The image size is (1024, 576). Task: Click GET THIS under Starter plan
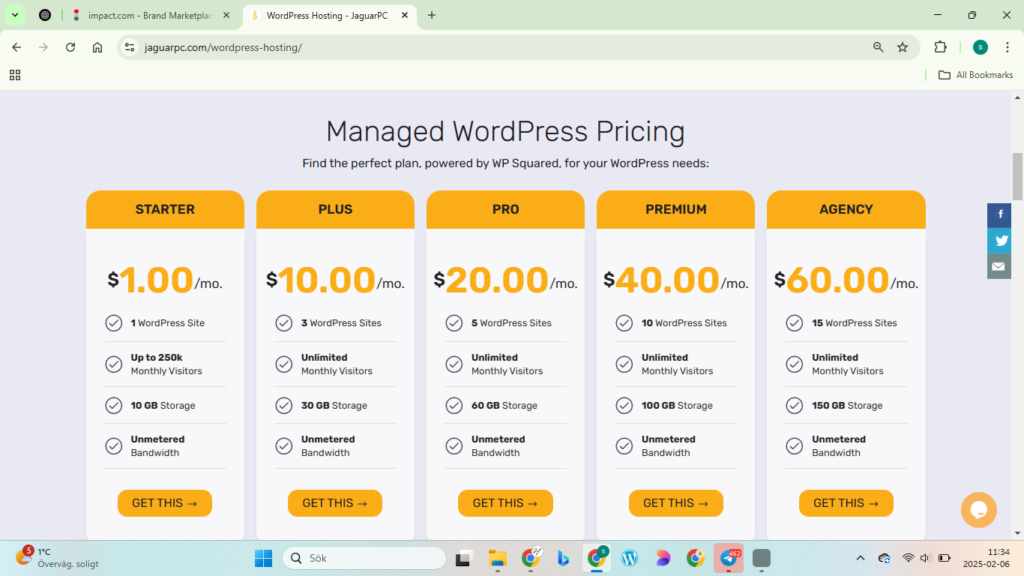pos(165,503)
